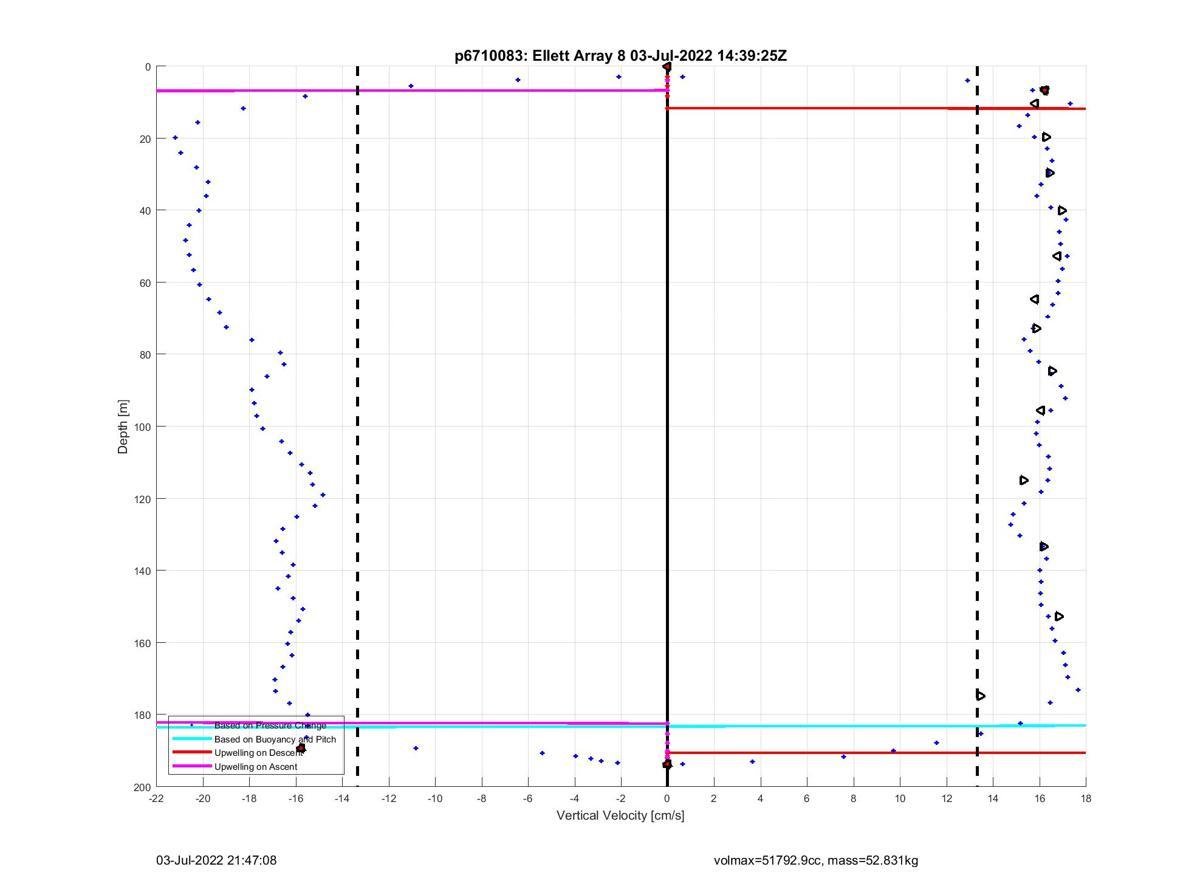Click x-axis tick label '-22'
This screenshot has width=1200, height=885.
click(x=156, y=798)
